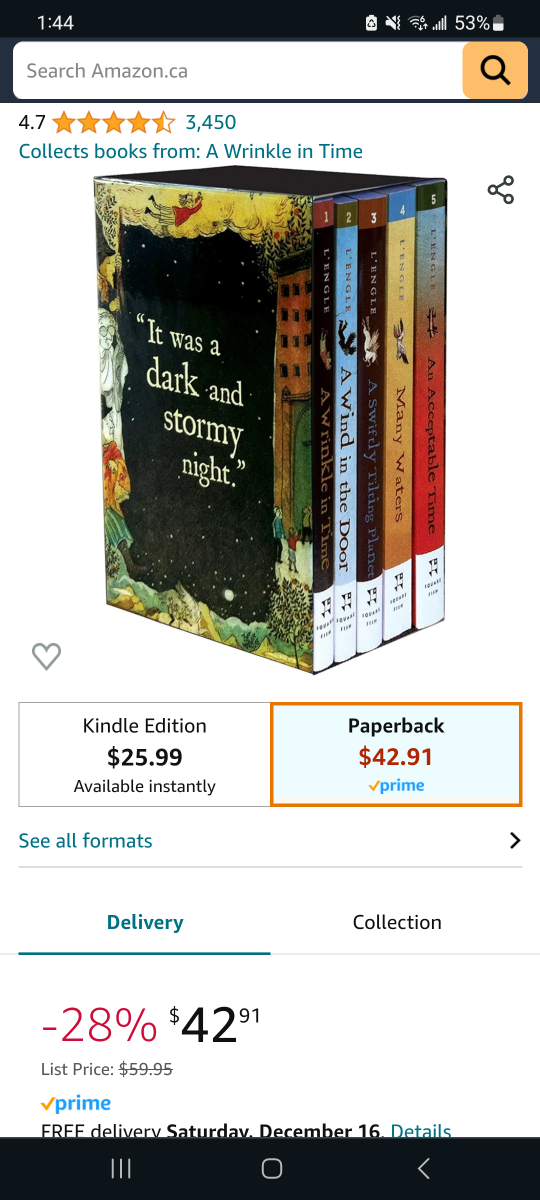Open the delivery Details link
Screen dimensions: 540x1200
(421, 1130)
